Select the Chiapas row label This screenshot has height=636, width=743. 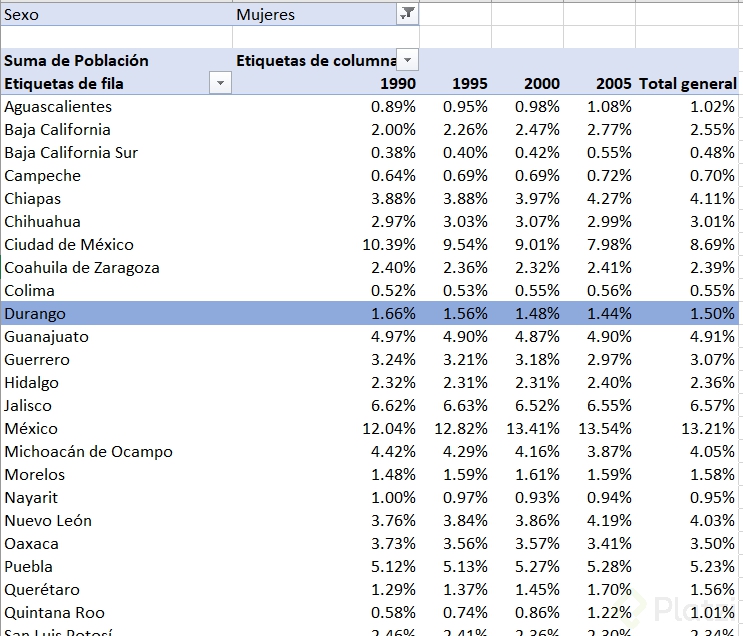[x=33, y=199]
